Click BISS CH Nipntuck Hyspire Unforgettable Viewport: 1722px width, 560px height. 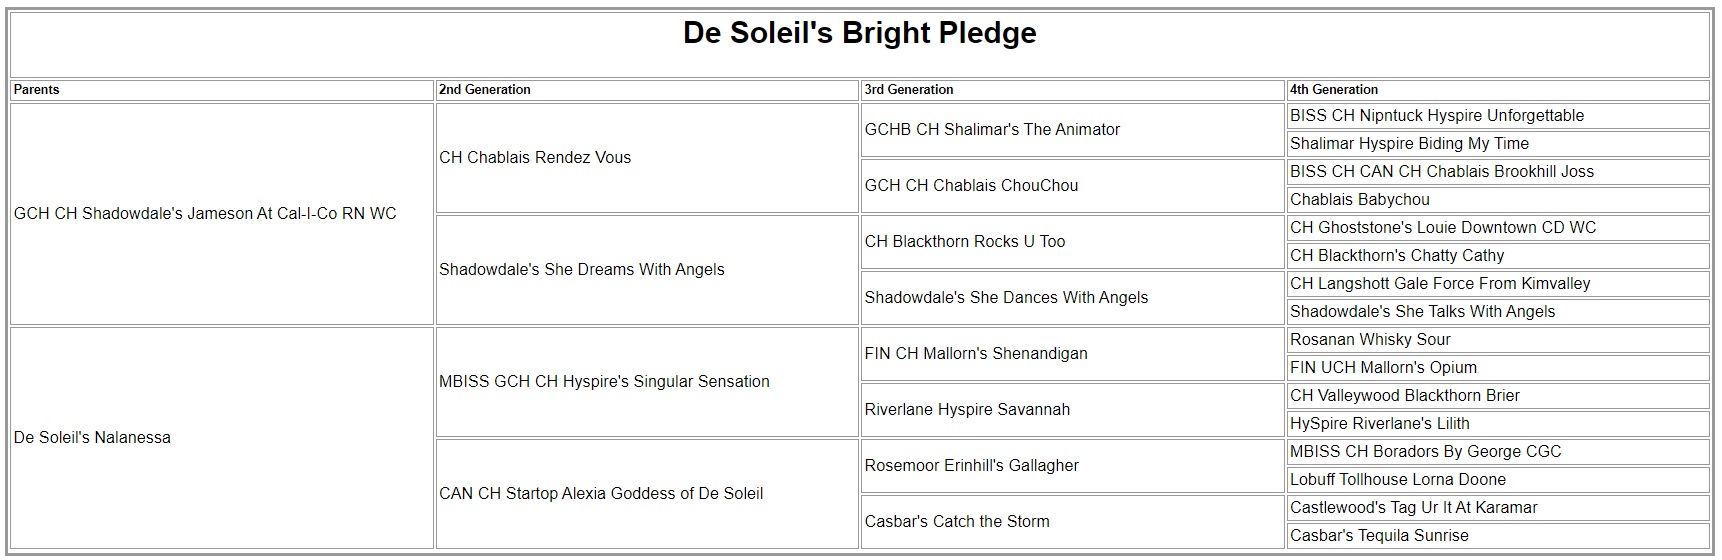pyautogui.click(x=1437, y=116)
